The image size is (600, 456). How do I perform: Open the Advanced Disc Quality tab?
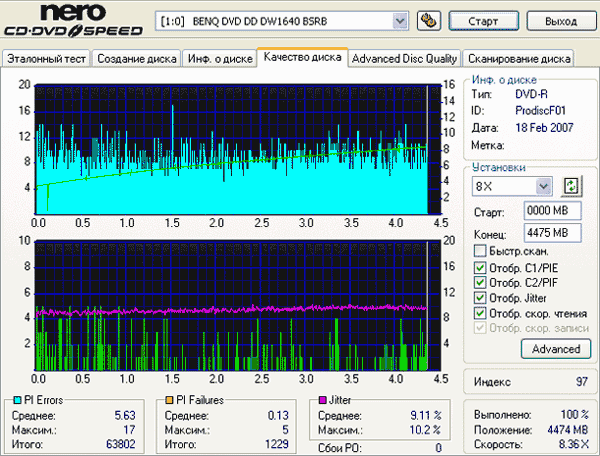pyautogui.click(x=405, y=58)
